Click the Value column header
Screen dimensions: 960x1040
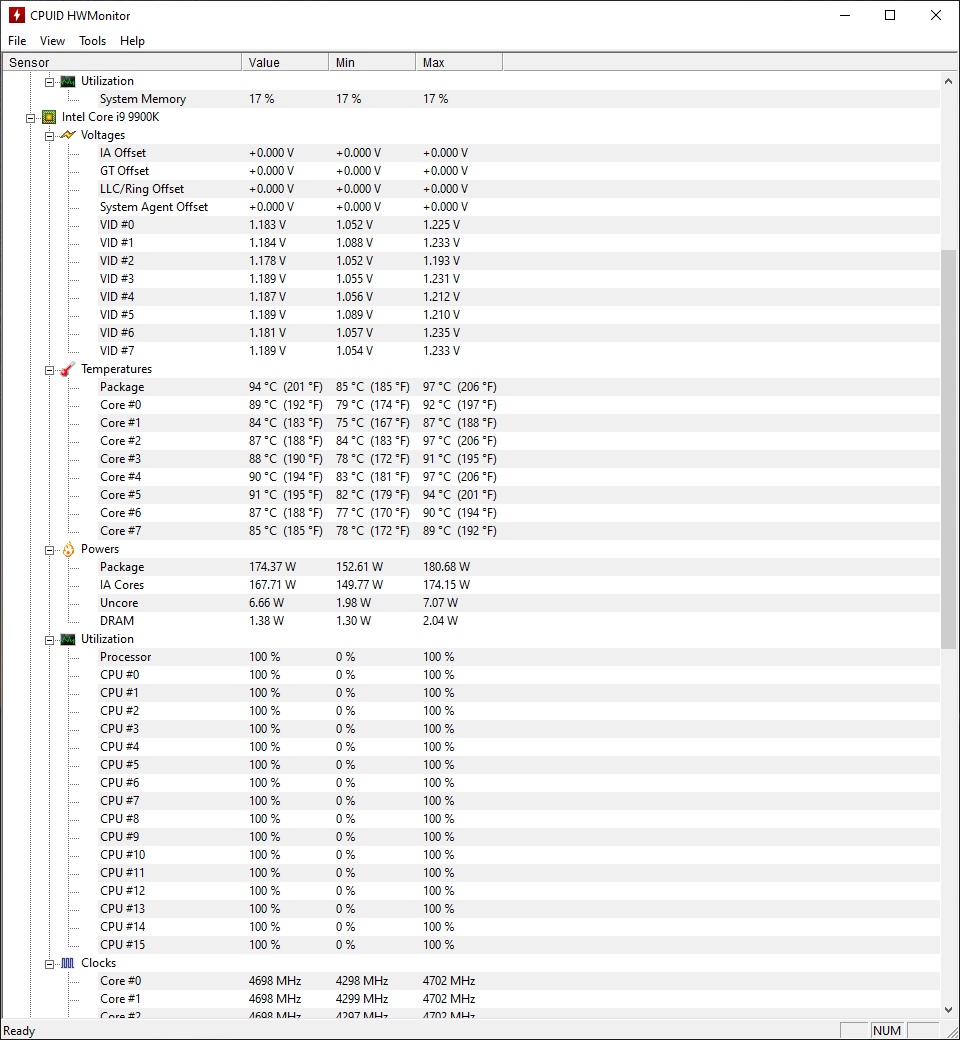point(285,62)
